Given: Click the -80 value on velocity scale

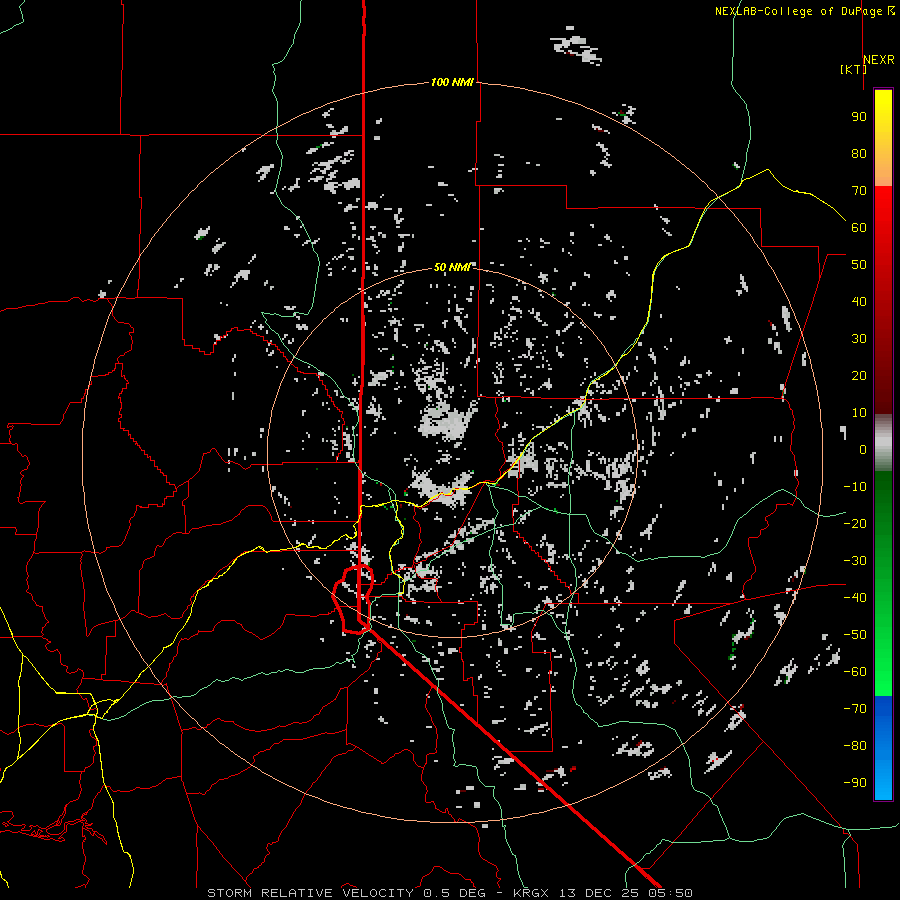Looking at the screenshot, I should pyautogui.click(x=855, y=746).
